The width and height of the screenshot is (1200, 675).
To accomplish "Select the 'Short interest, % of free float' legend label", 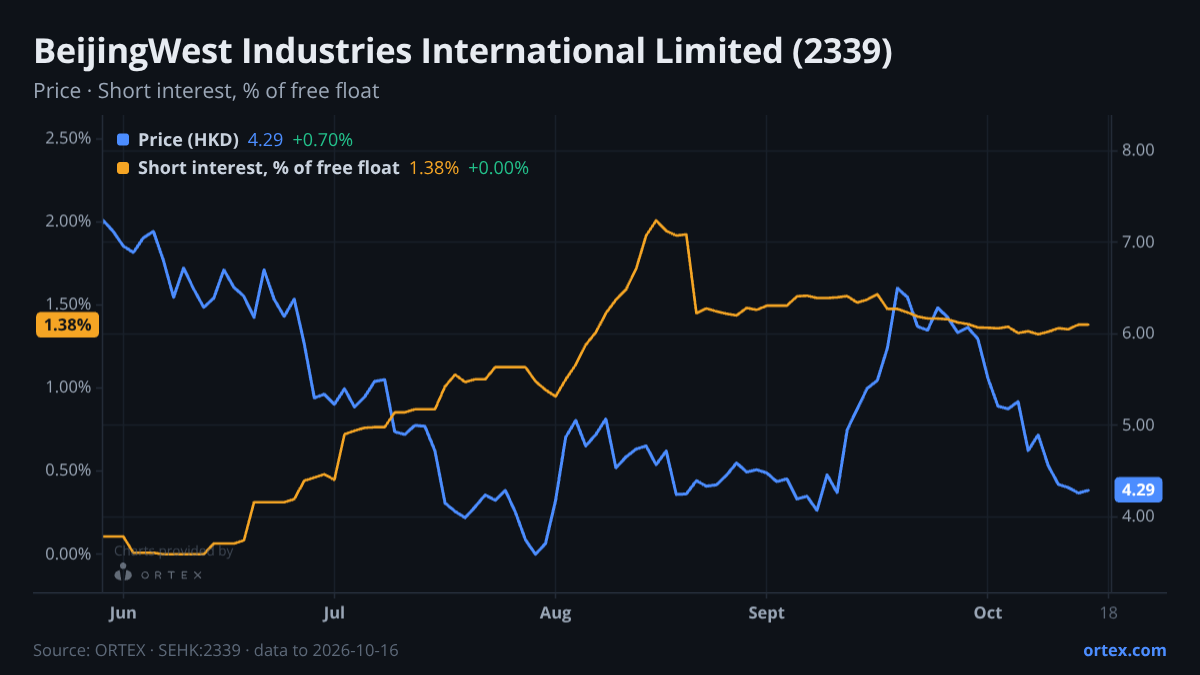I will 268,168.
